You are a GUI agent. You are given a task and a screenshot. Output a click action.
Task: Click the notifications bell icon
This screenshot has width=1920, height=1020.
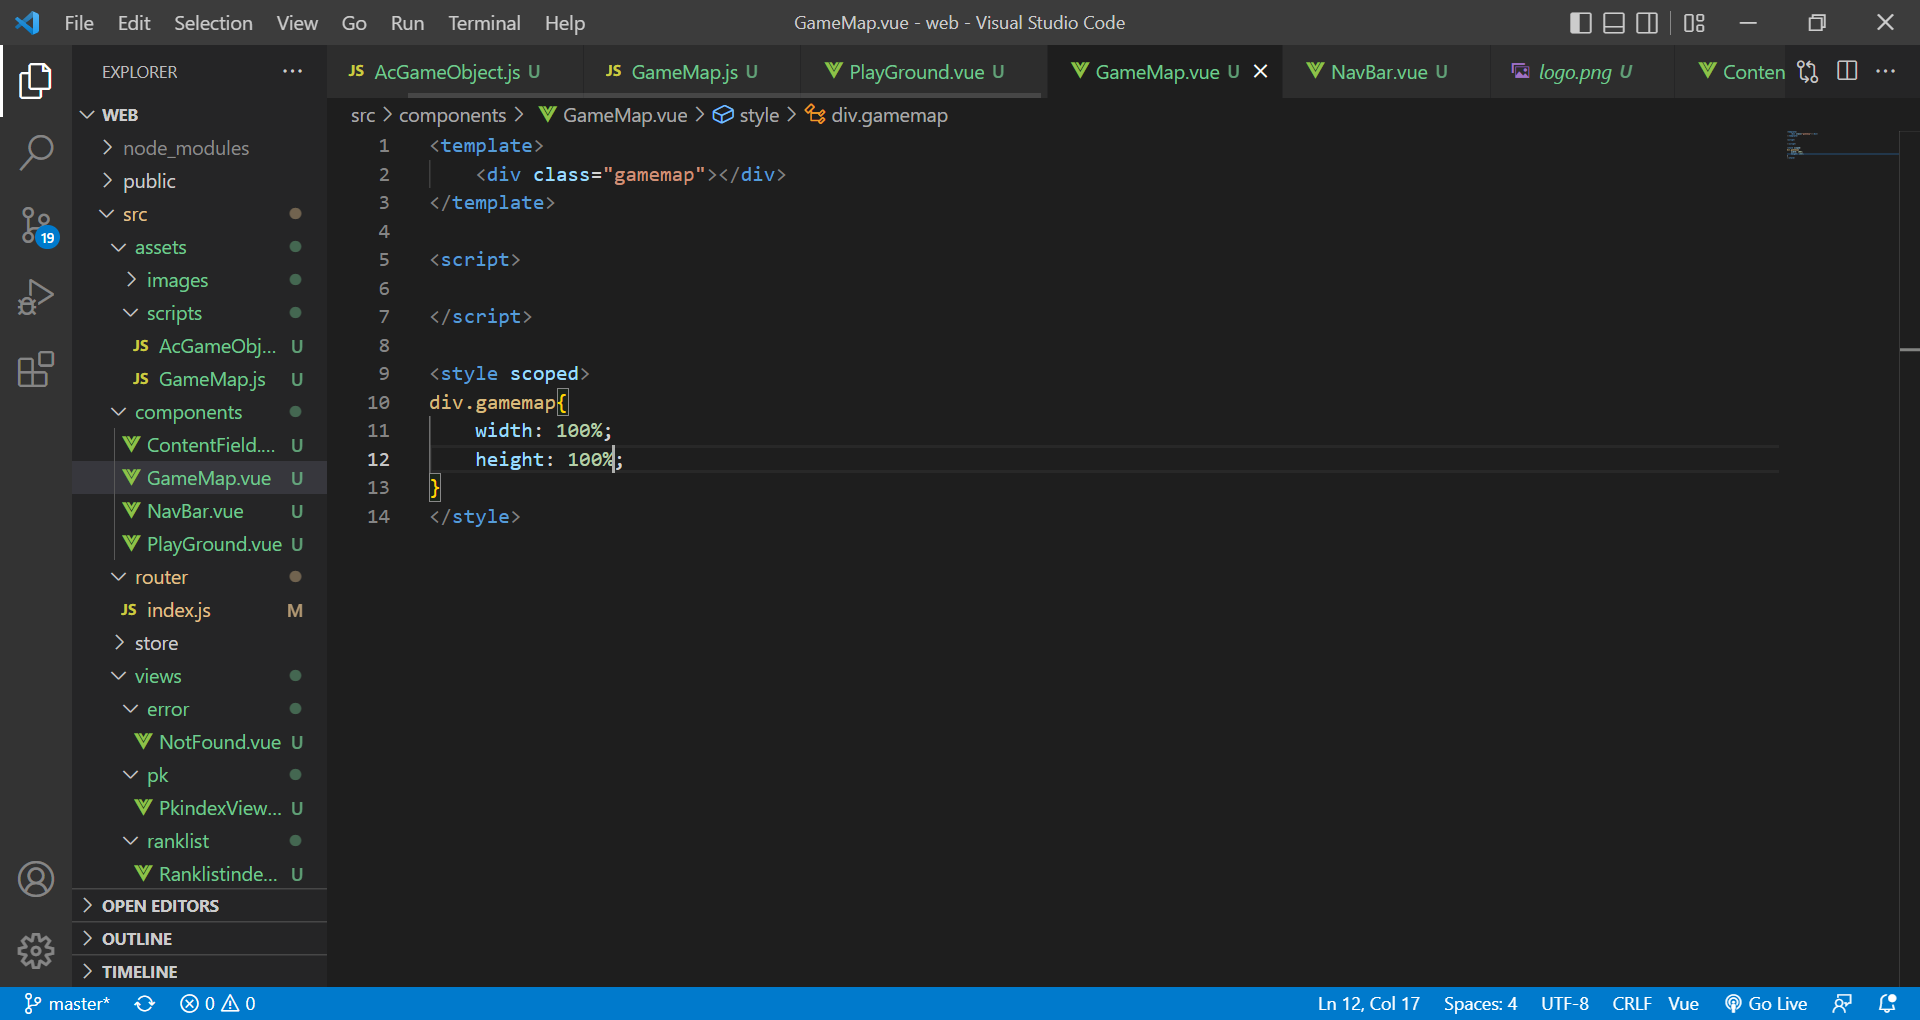tap(1887, 1003)
